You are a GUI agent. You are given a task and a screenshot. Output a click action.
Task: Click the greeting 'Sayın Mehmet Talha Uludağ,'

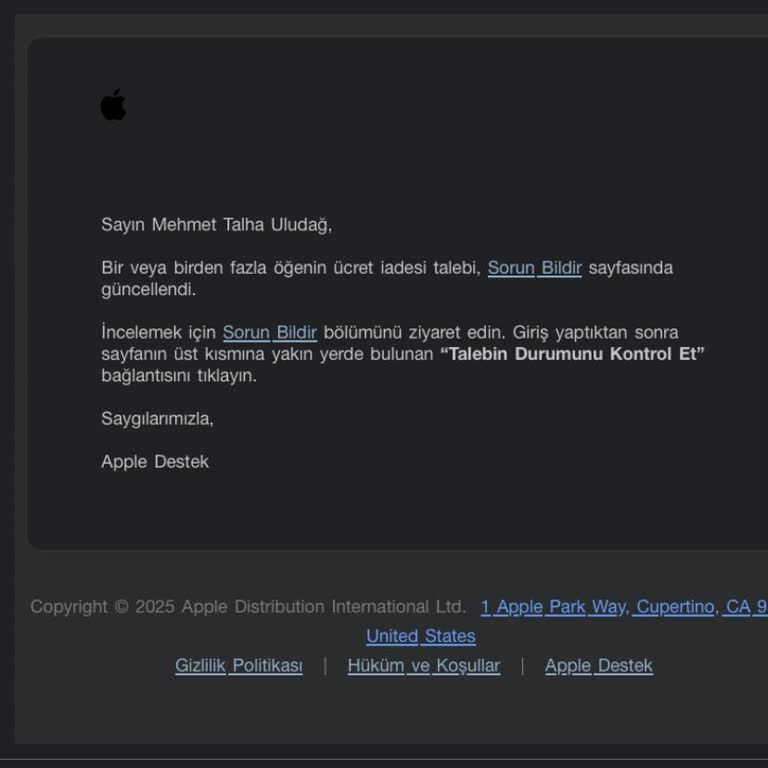[x=216, y=225]
